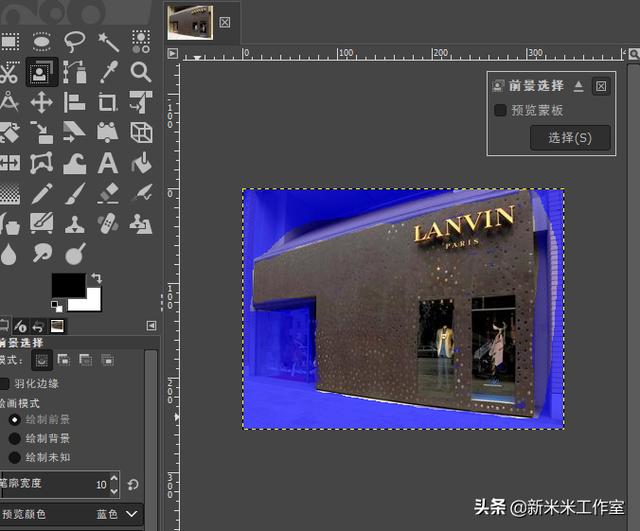
Task: Select the Warp Transform tool
Action: point(75,164)
